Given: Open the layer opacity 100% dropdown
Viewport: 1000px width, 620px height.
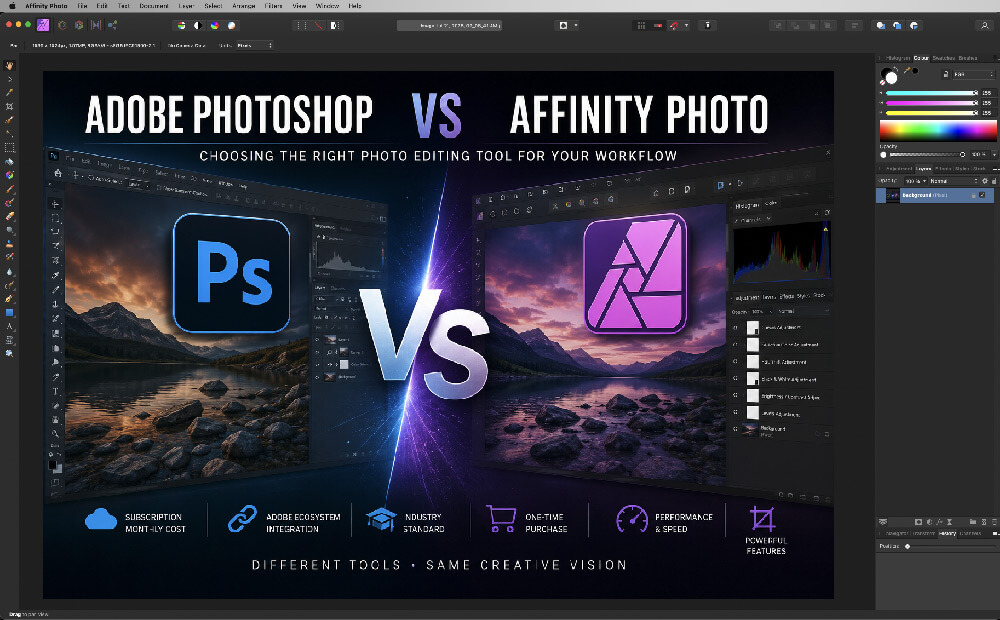Looking at the screenshot, I should click(916, 181).
